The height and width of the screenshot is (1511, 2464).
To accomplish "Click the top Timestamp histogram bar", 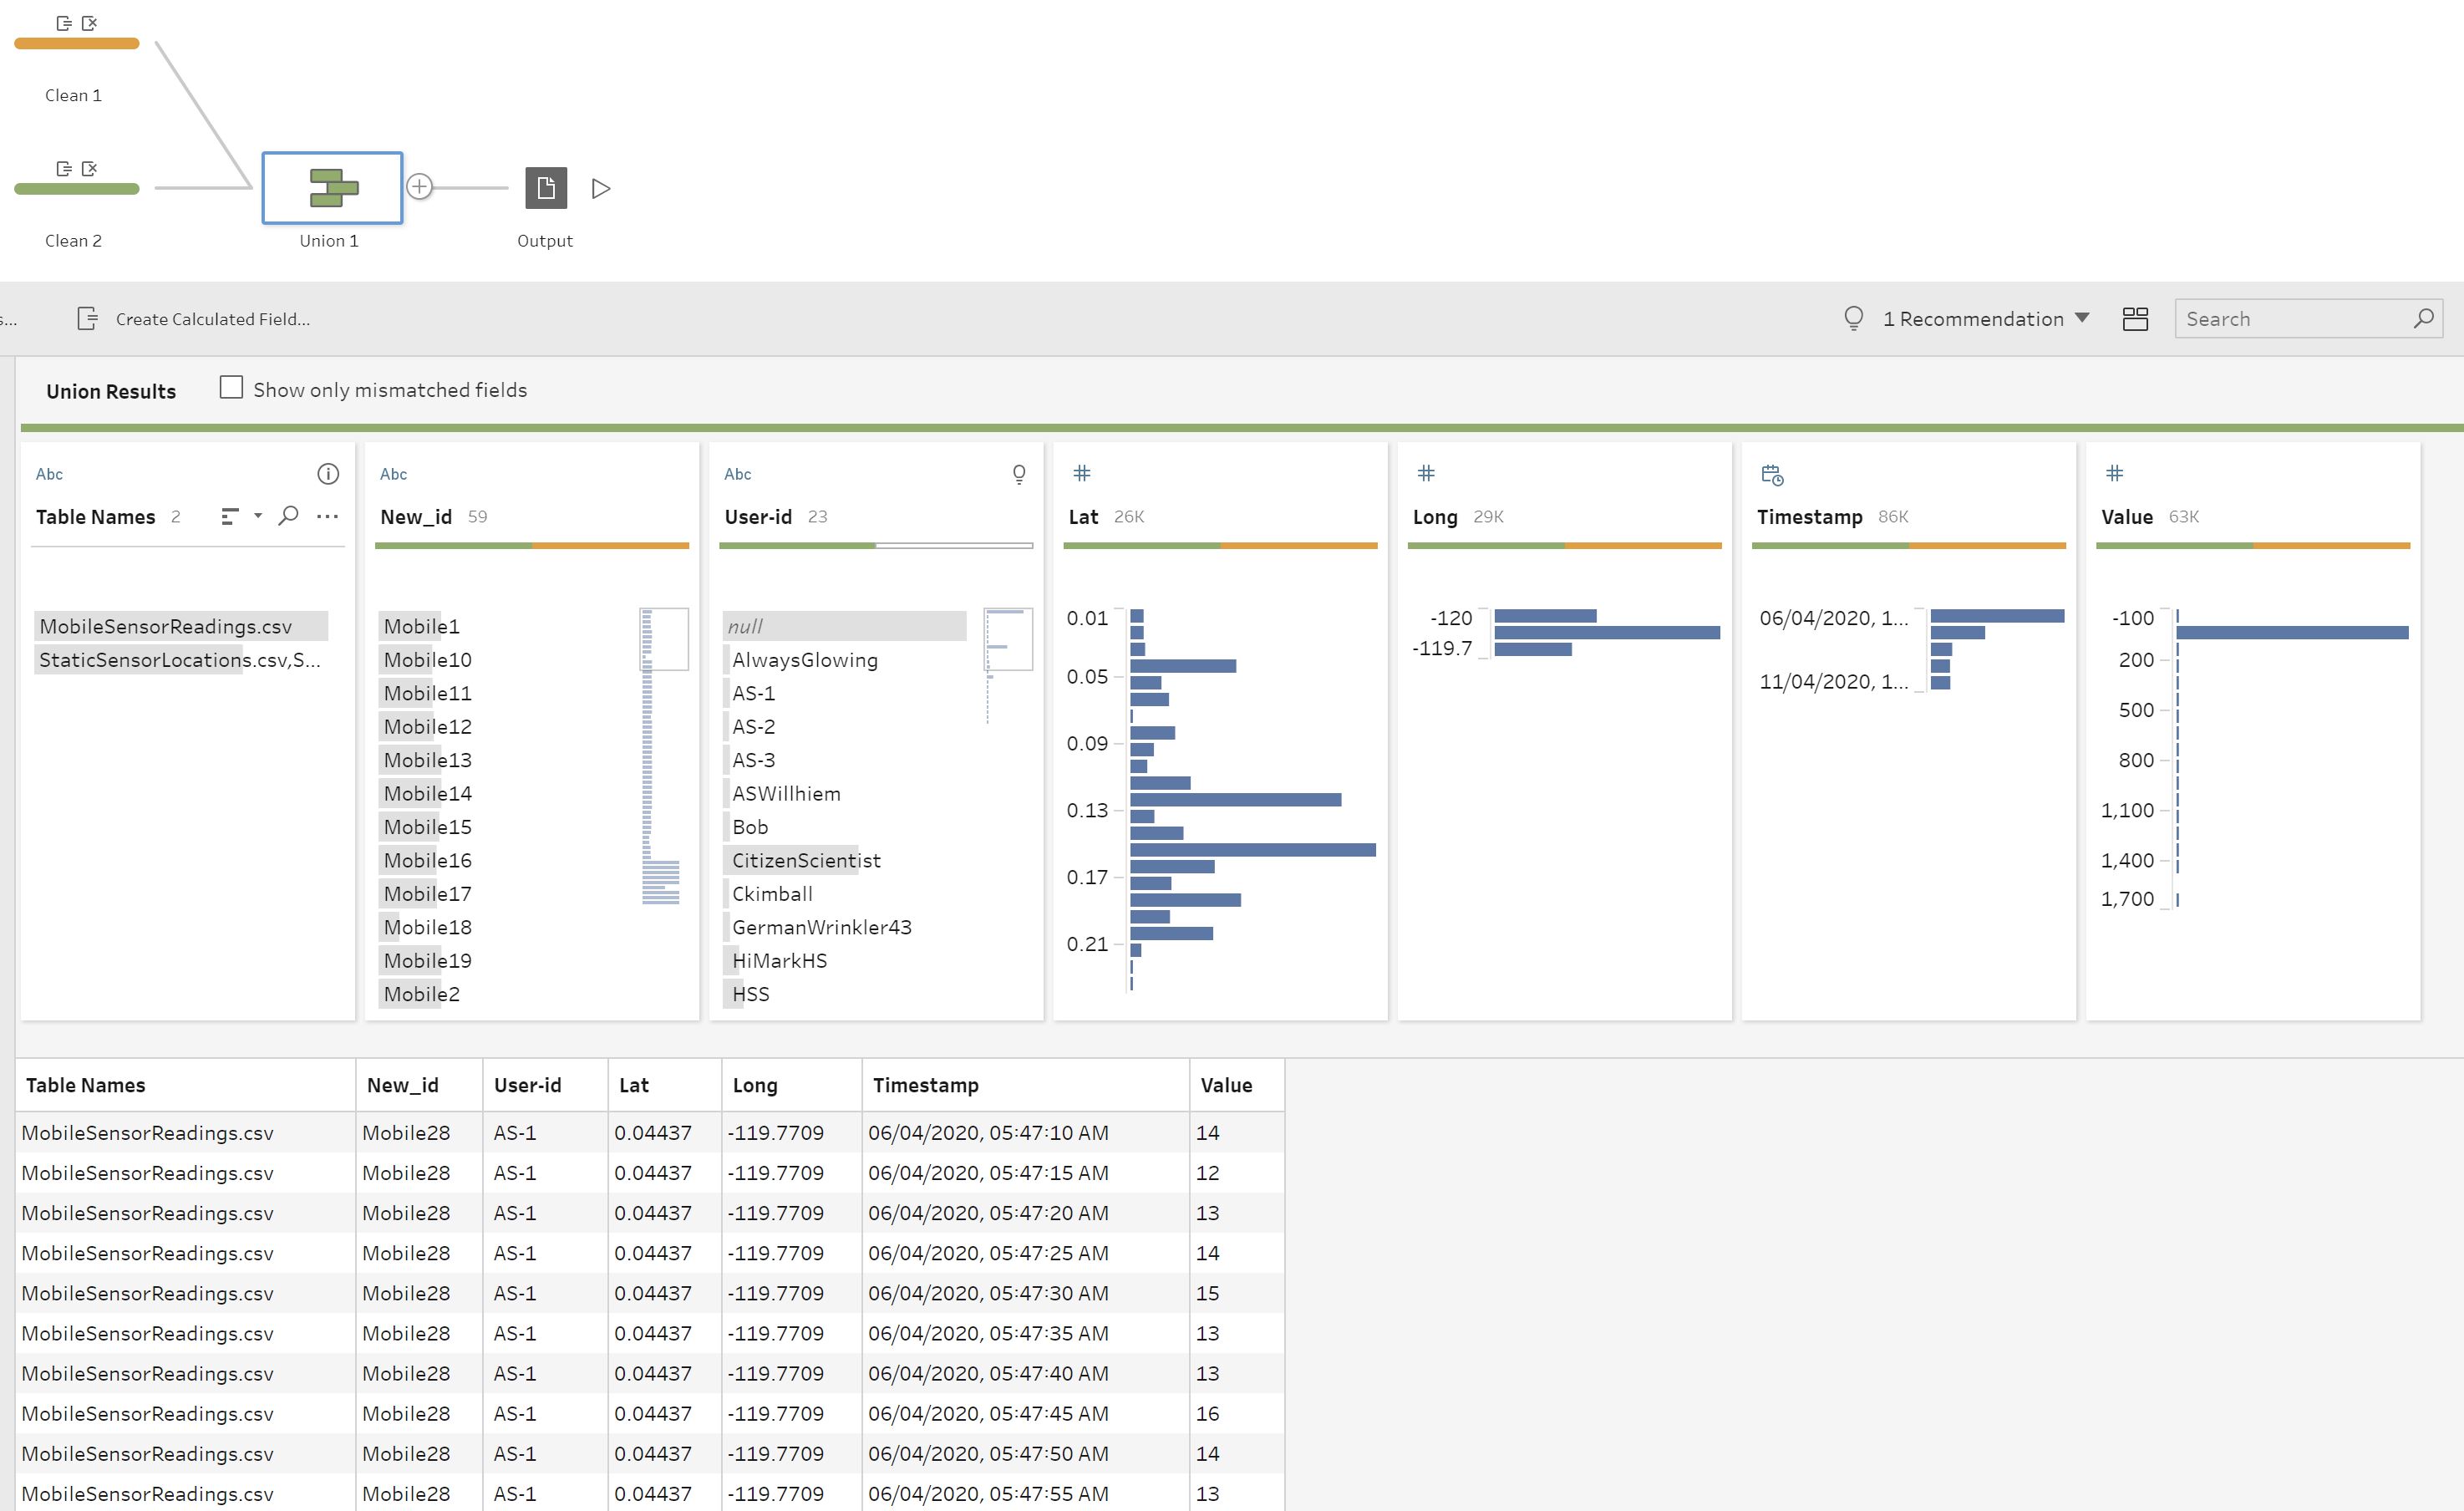I will [x=1997, y=616].
